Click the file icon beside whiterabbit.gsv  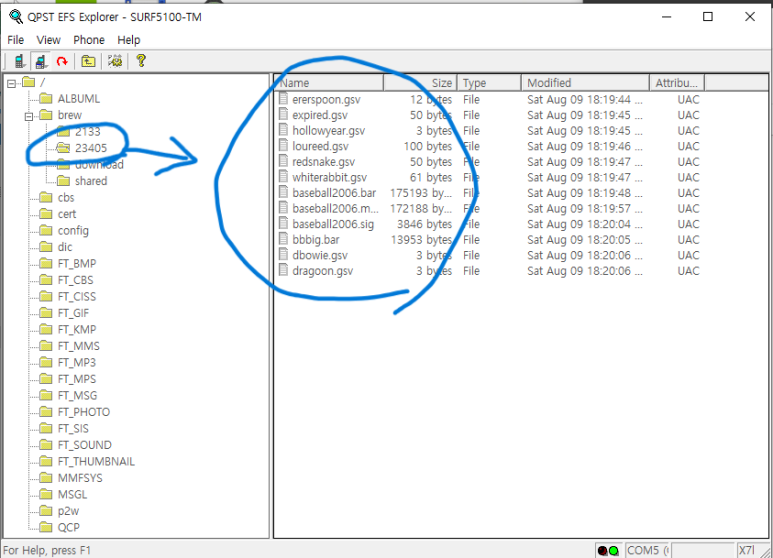283,176
